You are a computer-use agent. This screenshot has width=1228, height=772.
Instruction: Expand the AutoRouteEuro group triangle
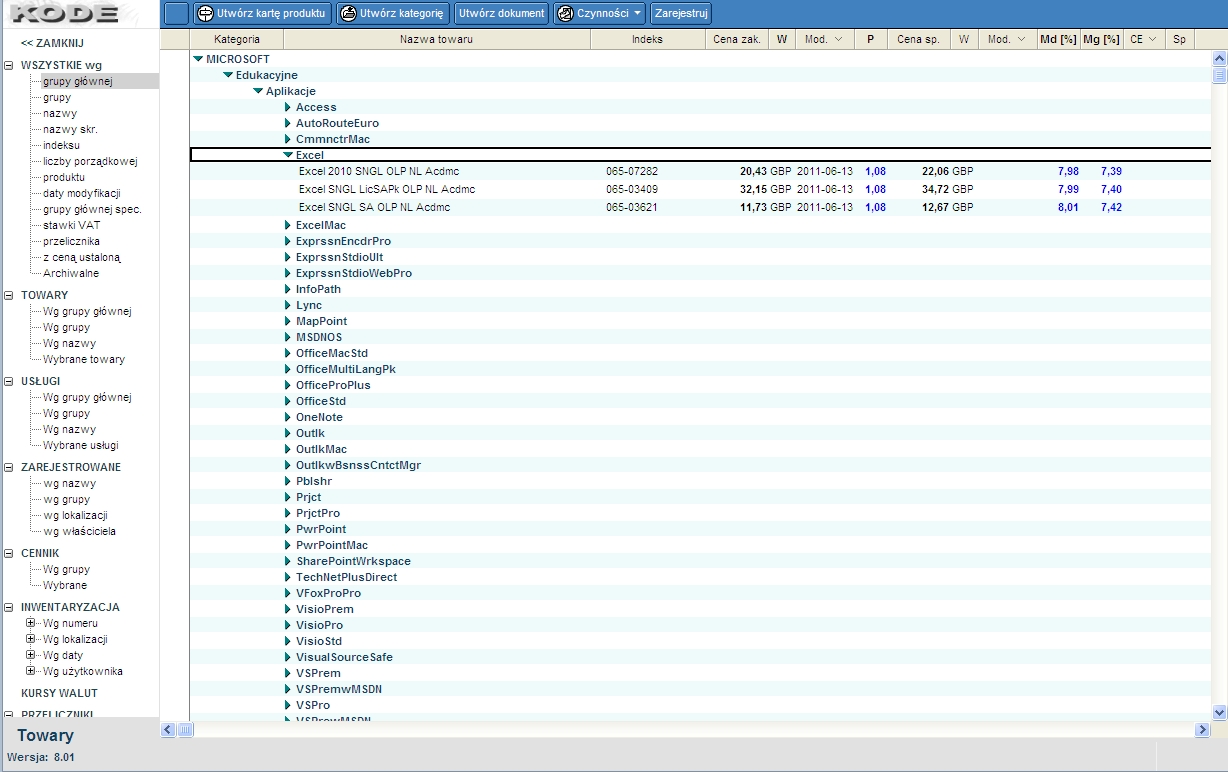tap(288, 123)
